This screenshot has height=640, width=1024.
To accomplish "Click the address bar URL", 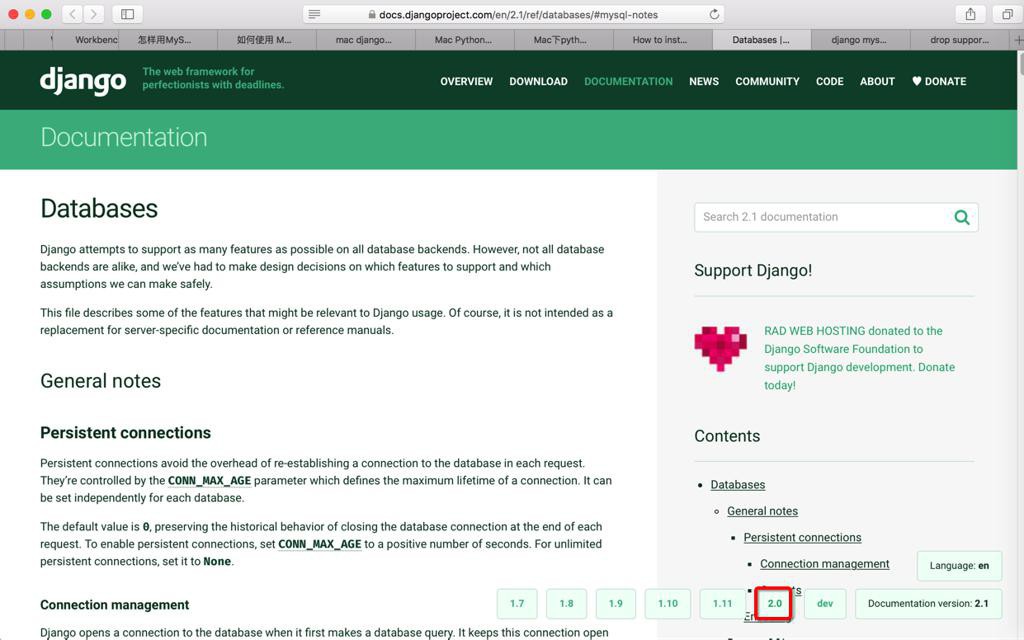I will point(518,14).
